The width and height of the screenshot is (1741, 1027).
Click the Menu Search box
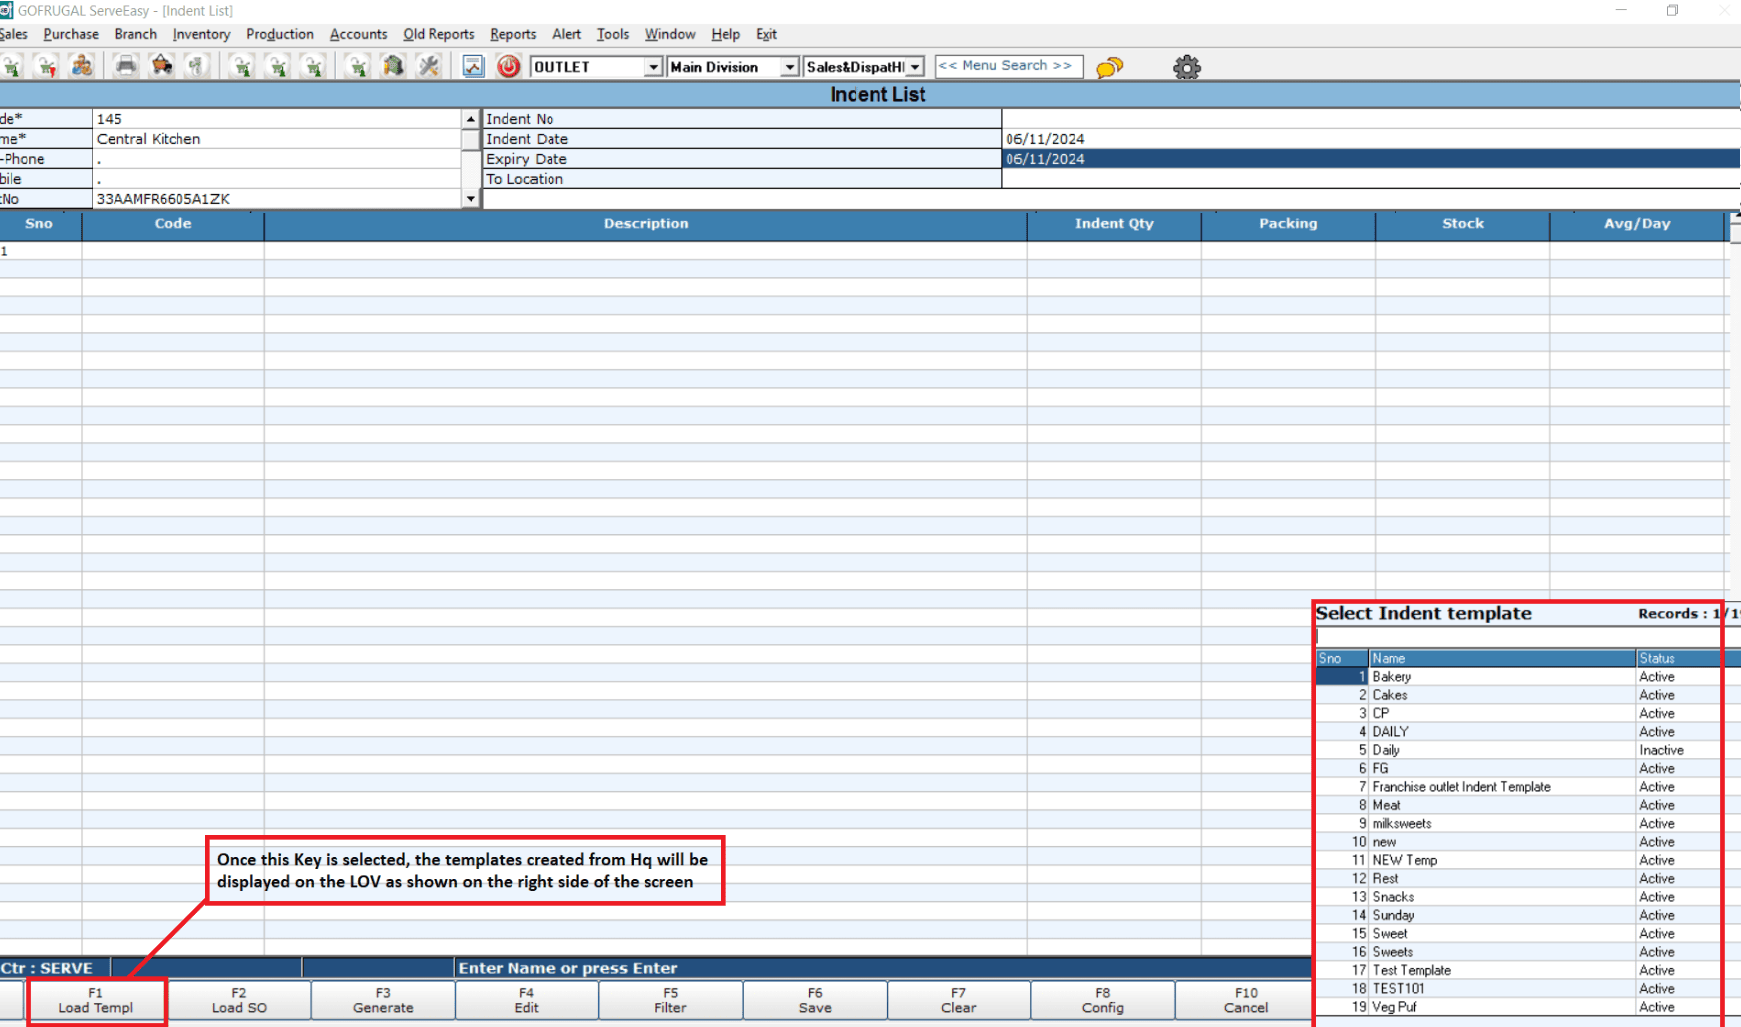click(x=1008, y=66)
